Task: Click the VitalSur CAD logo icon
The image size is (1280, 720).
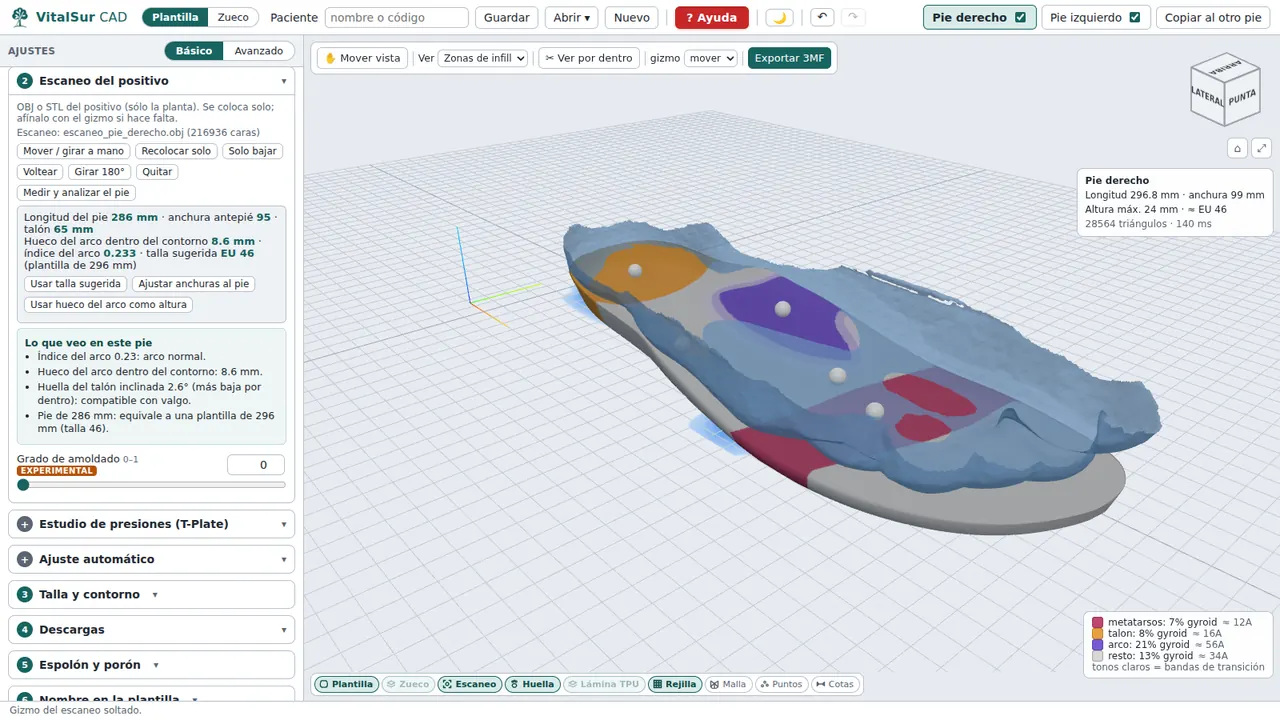Action: [x=20, y=17]
